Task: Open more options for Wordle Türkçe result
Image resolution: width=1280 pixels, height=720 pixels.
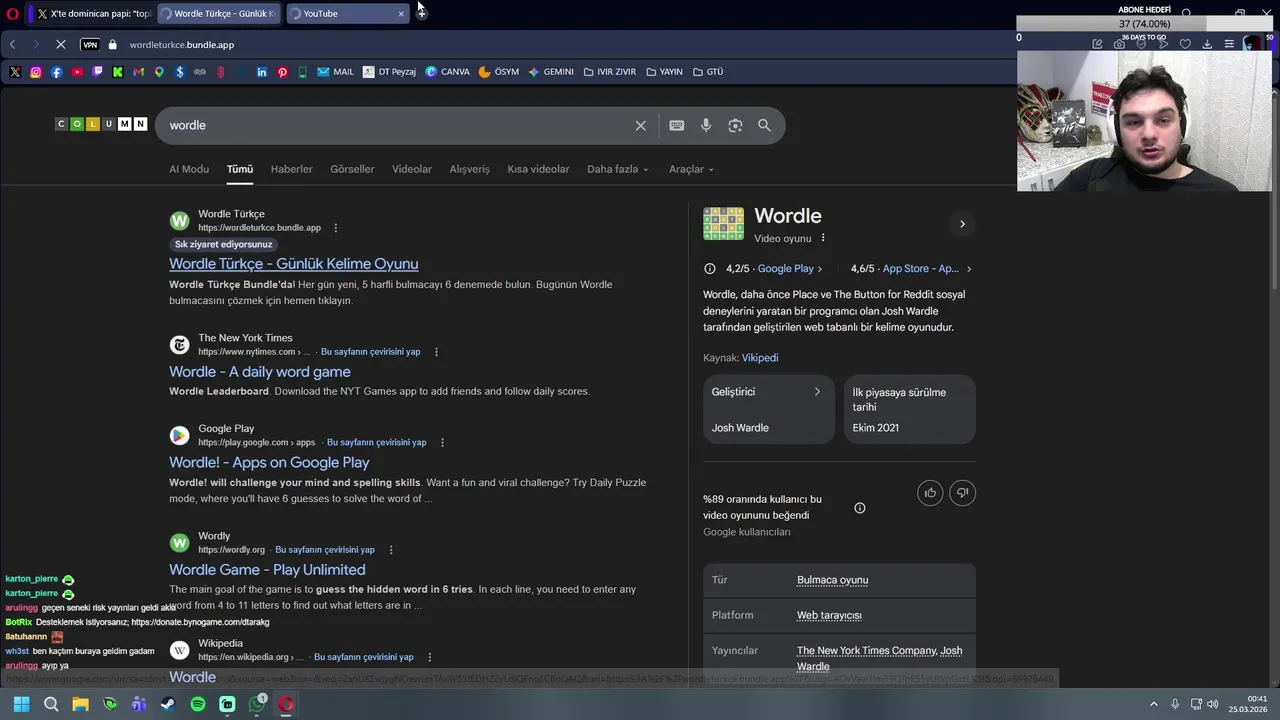Action: pyautogui.click(x=336, y=228)
